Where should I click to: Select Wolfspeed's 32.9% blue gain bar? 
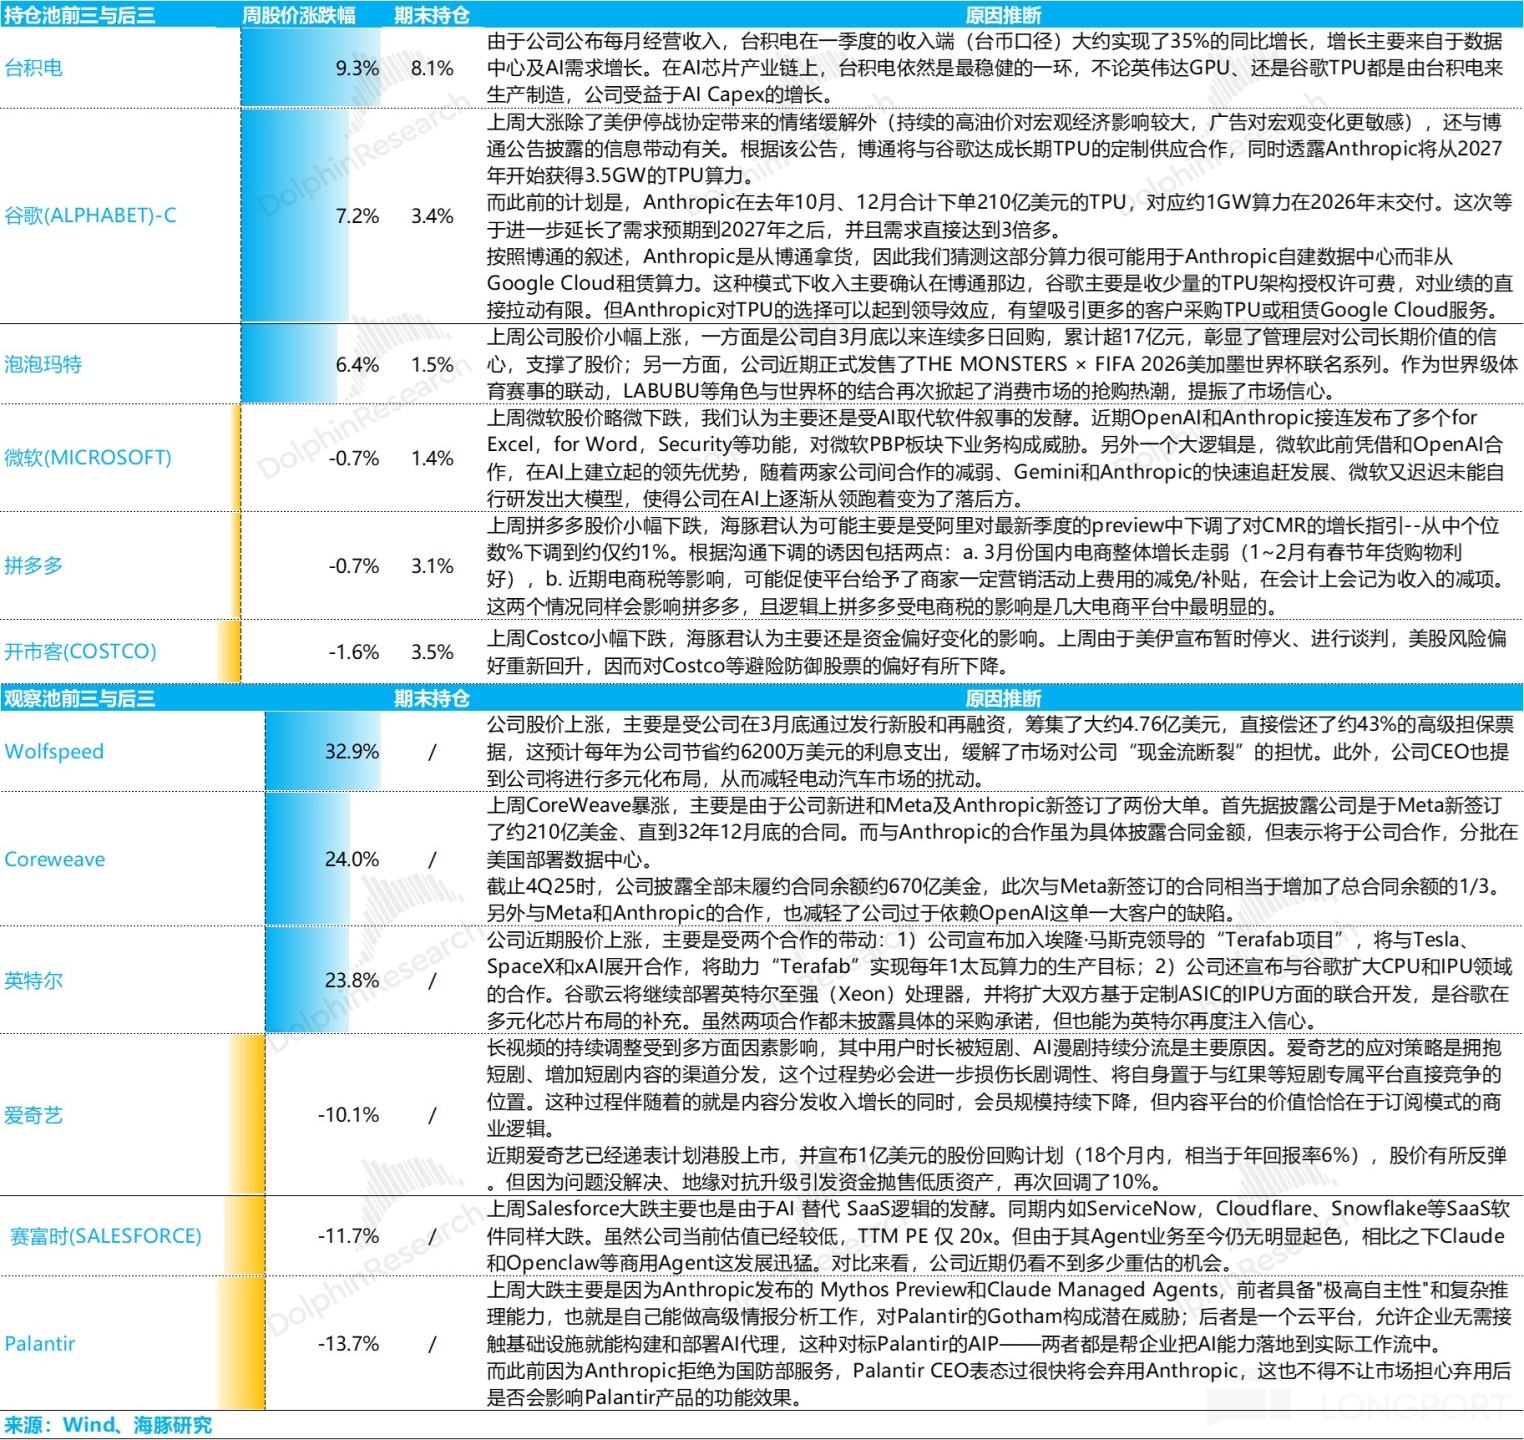coord(322,752)
